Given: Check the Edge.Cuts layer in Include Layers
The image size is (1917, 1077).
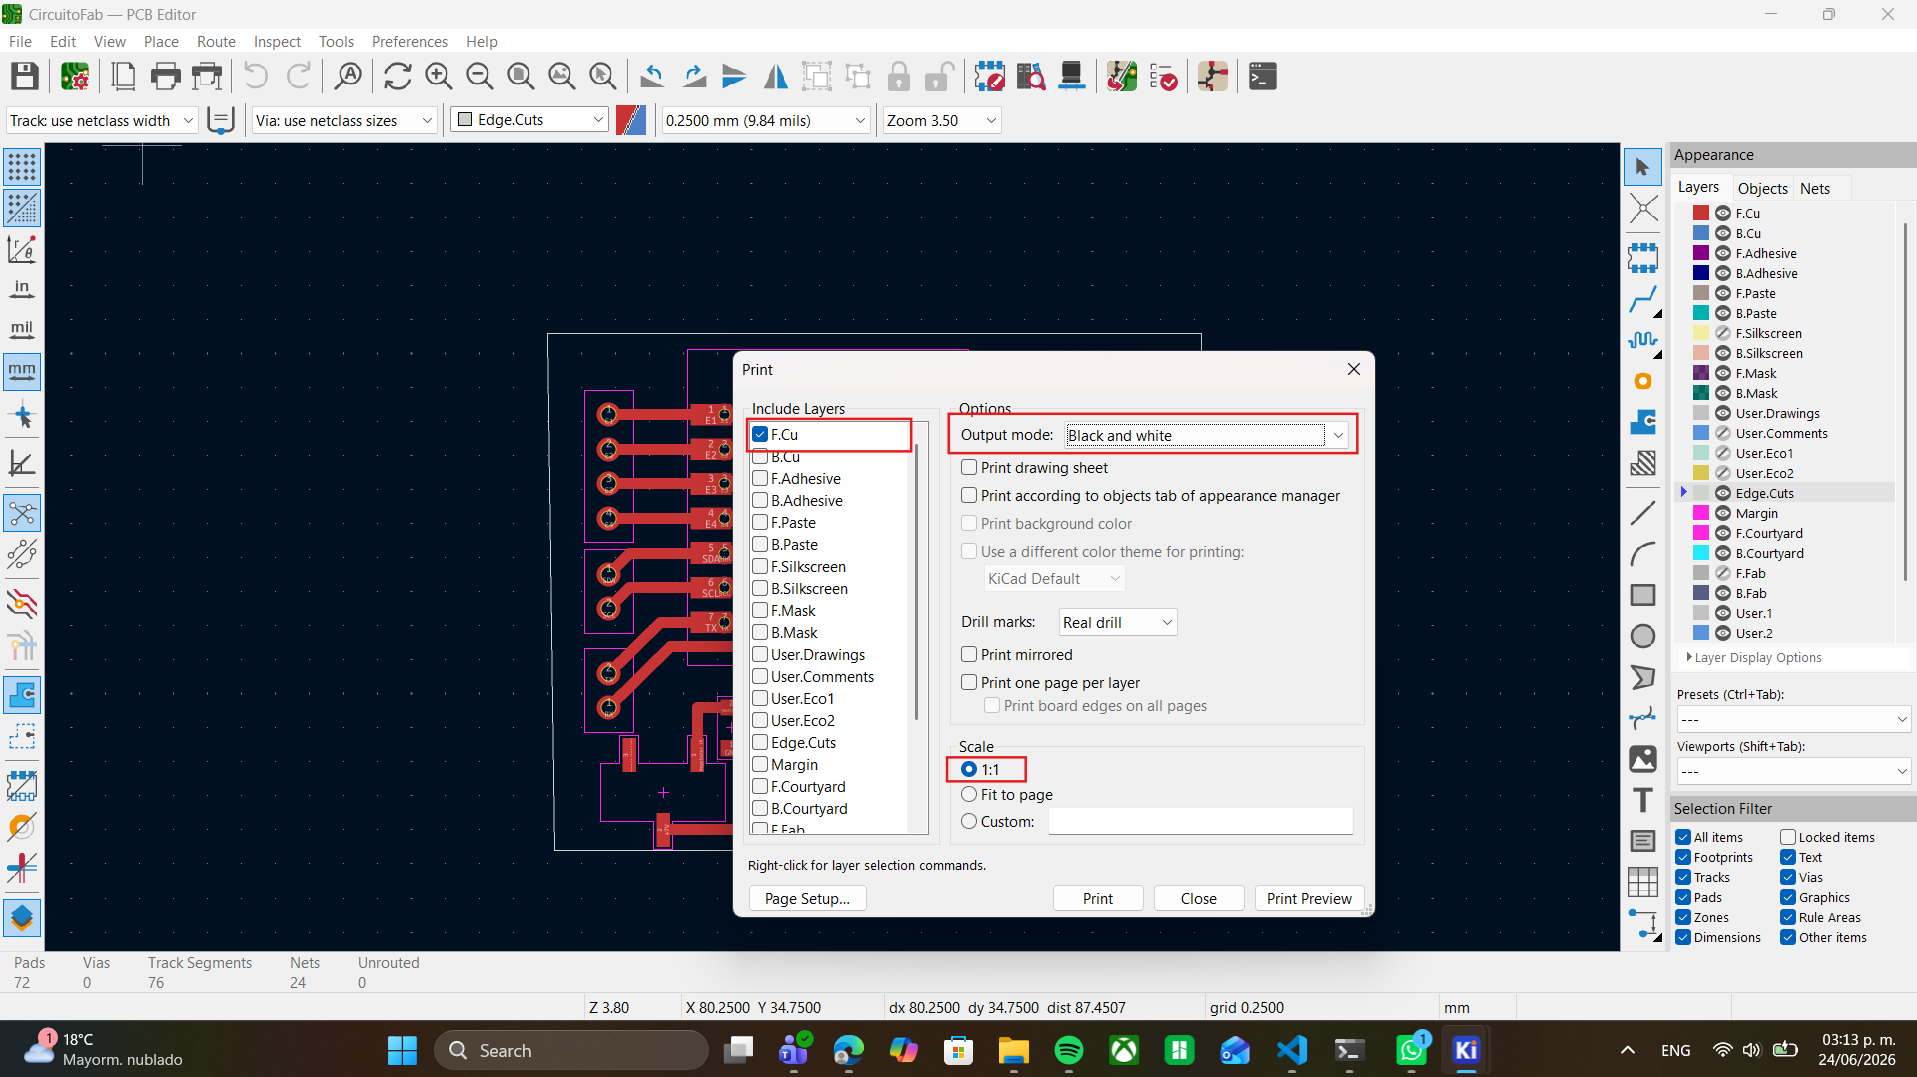Looking at the screenshot, I should tap(760, 742).
